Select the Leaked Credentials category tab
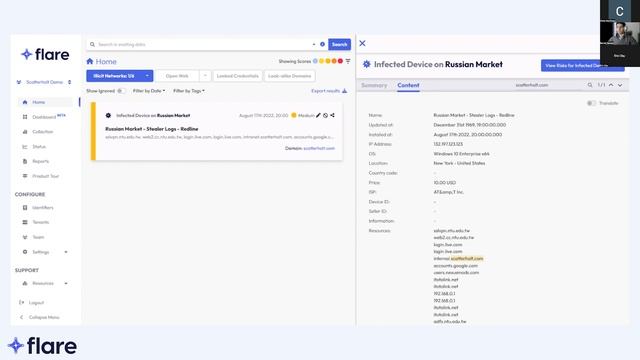Image resolution: width=640 pixels, height=360 pixels. click(238, 76)
